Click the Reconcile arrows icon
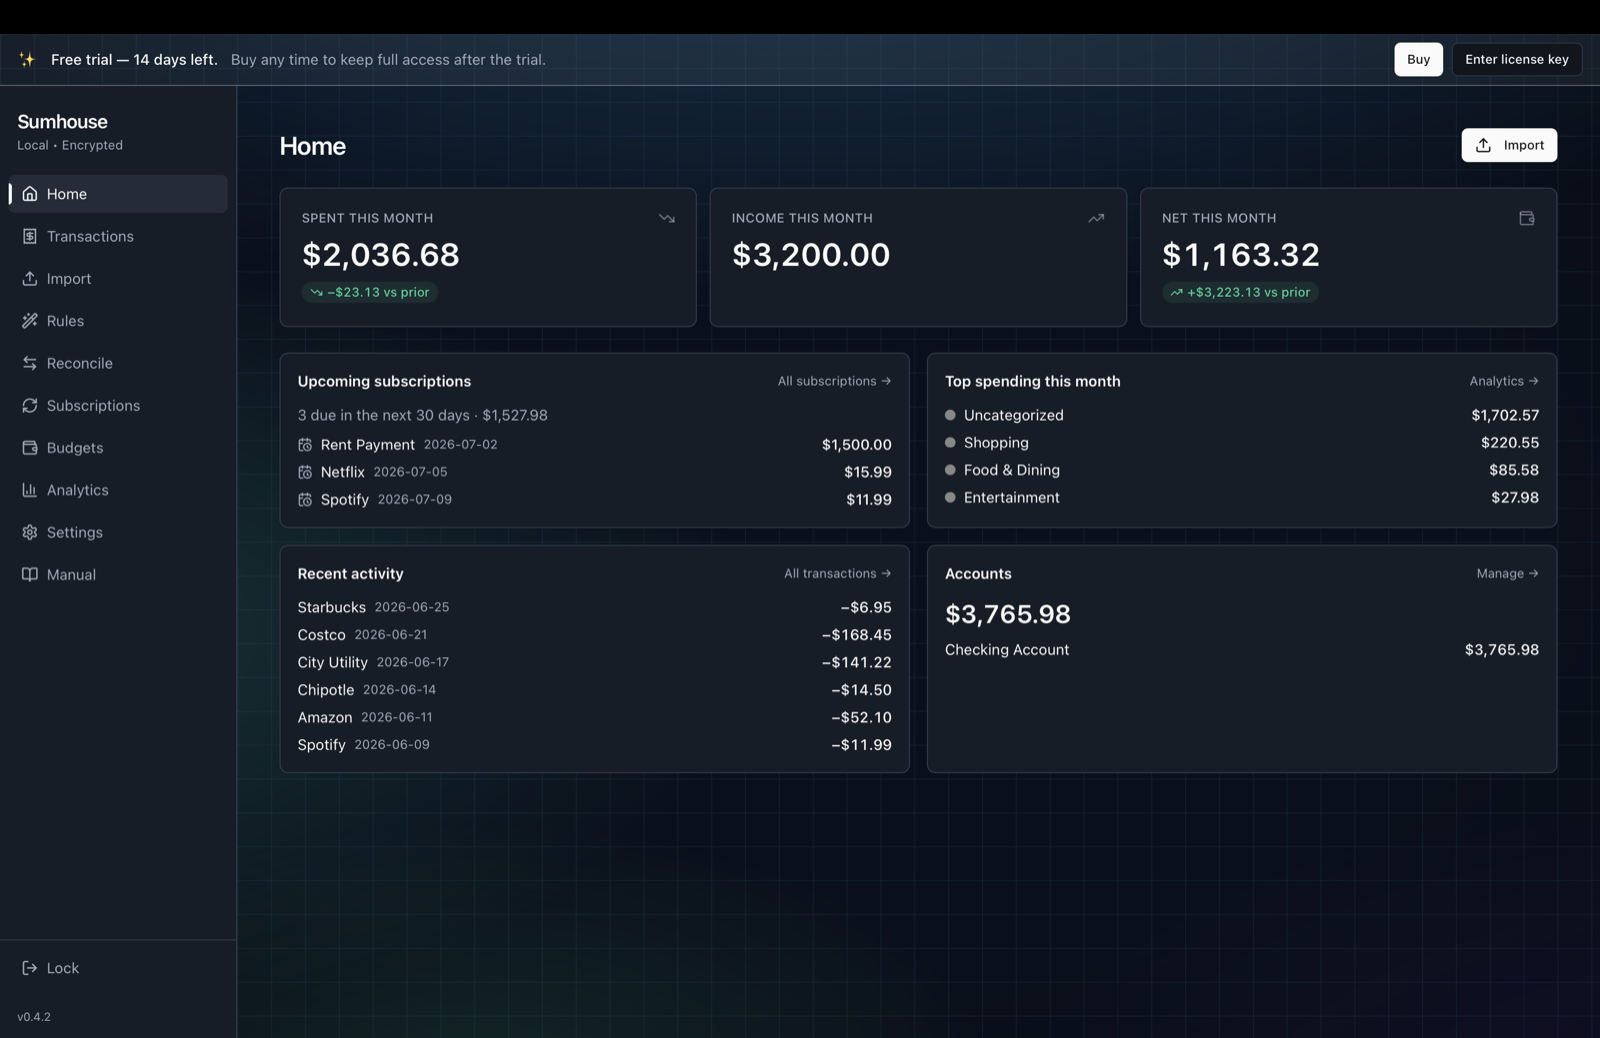Screen dimensions: 1600x1038 [x=30, y=363]
